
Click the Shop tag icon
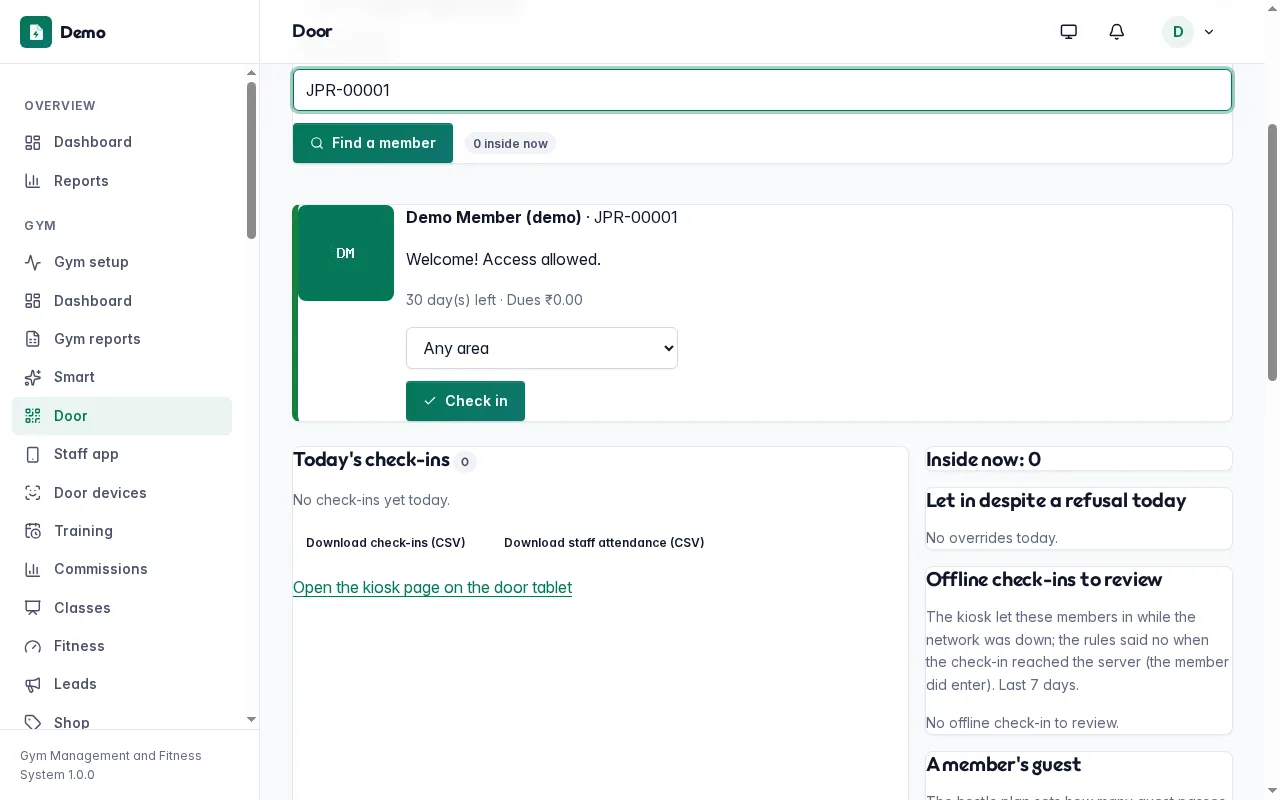coord(33,722)
